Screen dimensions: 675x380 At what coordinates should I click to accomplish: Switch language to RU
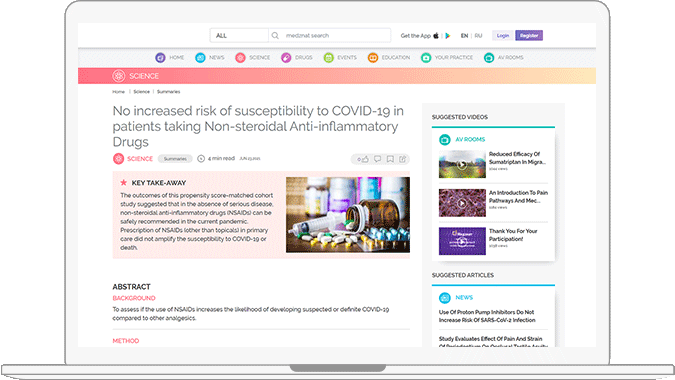478,36
